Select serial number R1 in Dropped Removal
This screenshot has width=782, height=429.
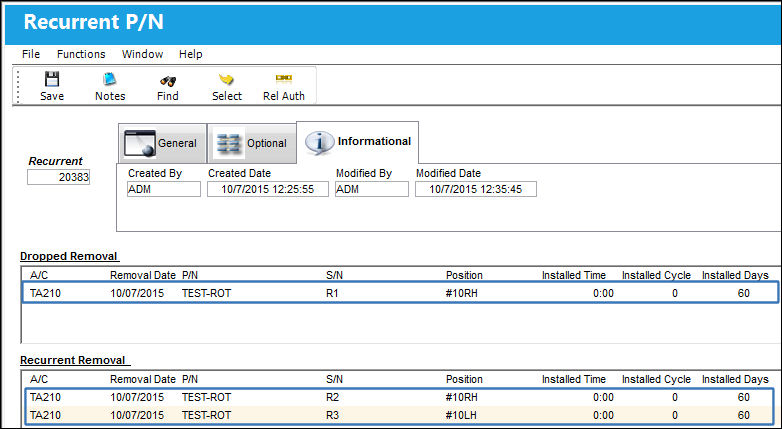click(x=332, y=293)
